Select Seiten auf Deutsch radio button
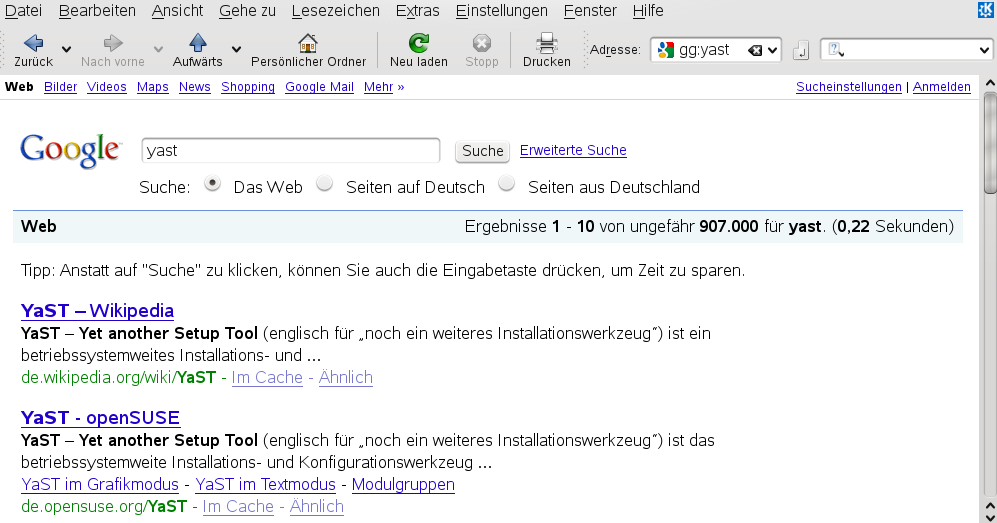This screenshot has height=523, width=997. [325, 184]
